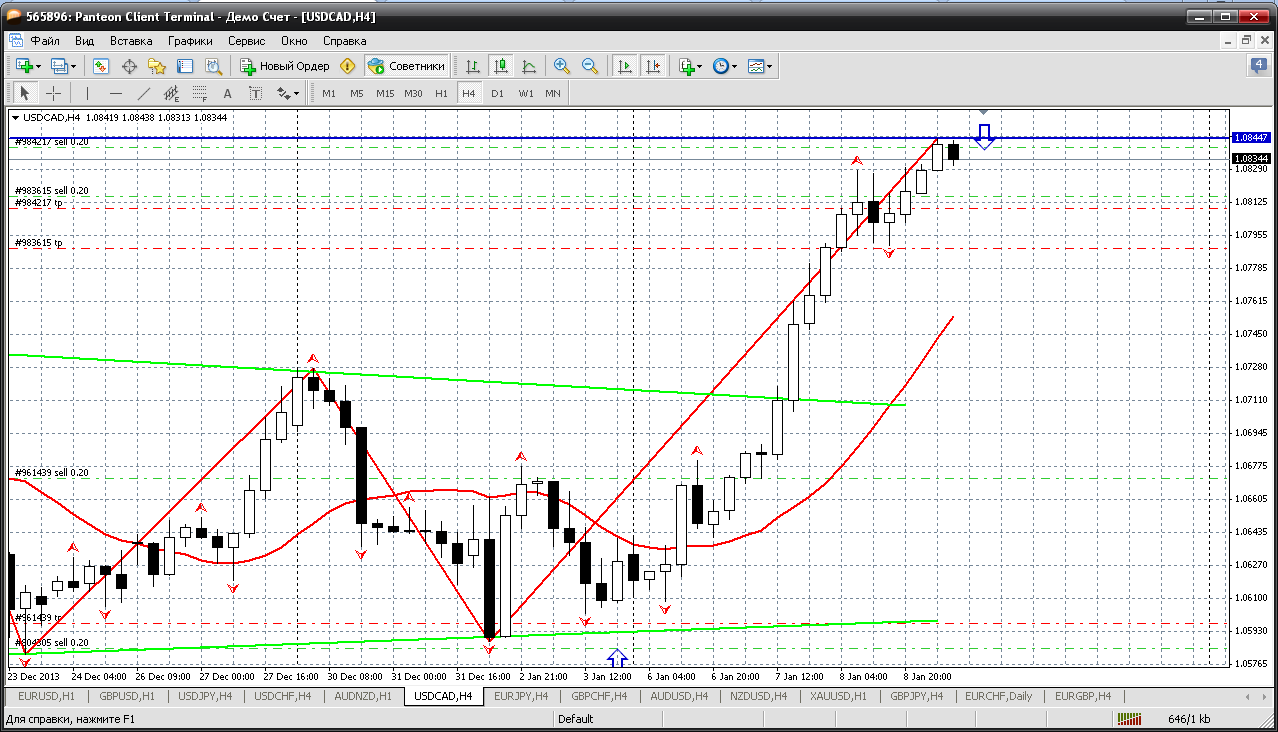This screenshot has width=1278, height=732.
Task: Open the Indicators list icon
Action: (x=686, y=66)
